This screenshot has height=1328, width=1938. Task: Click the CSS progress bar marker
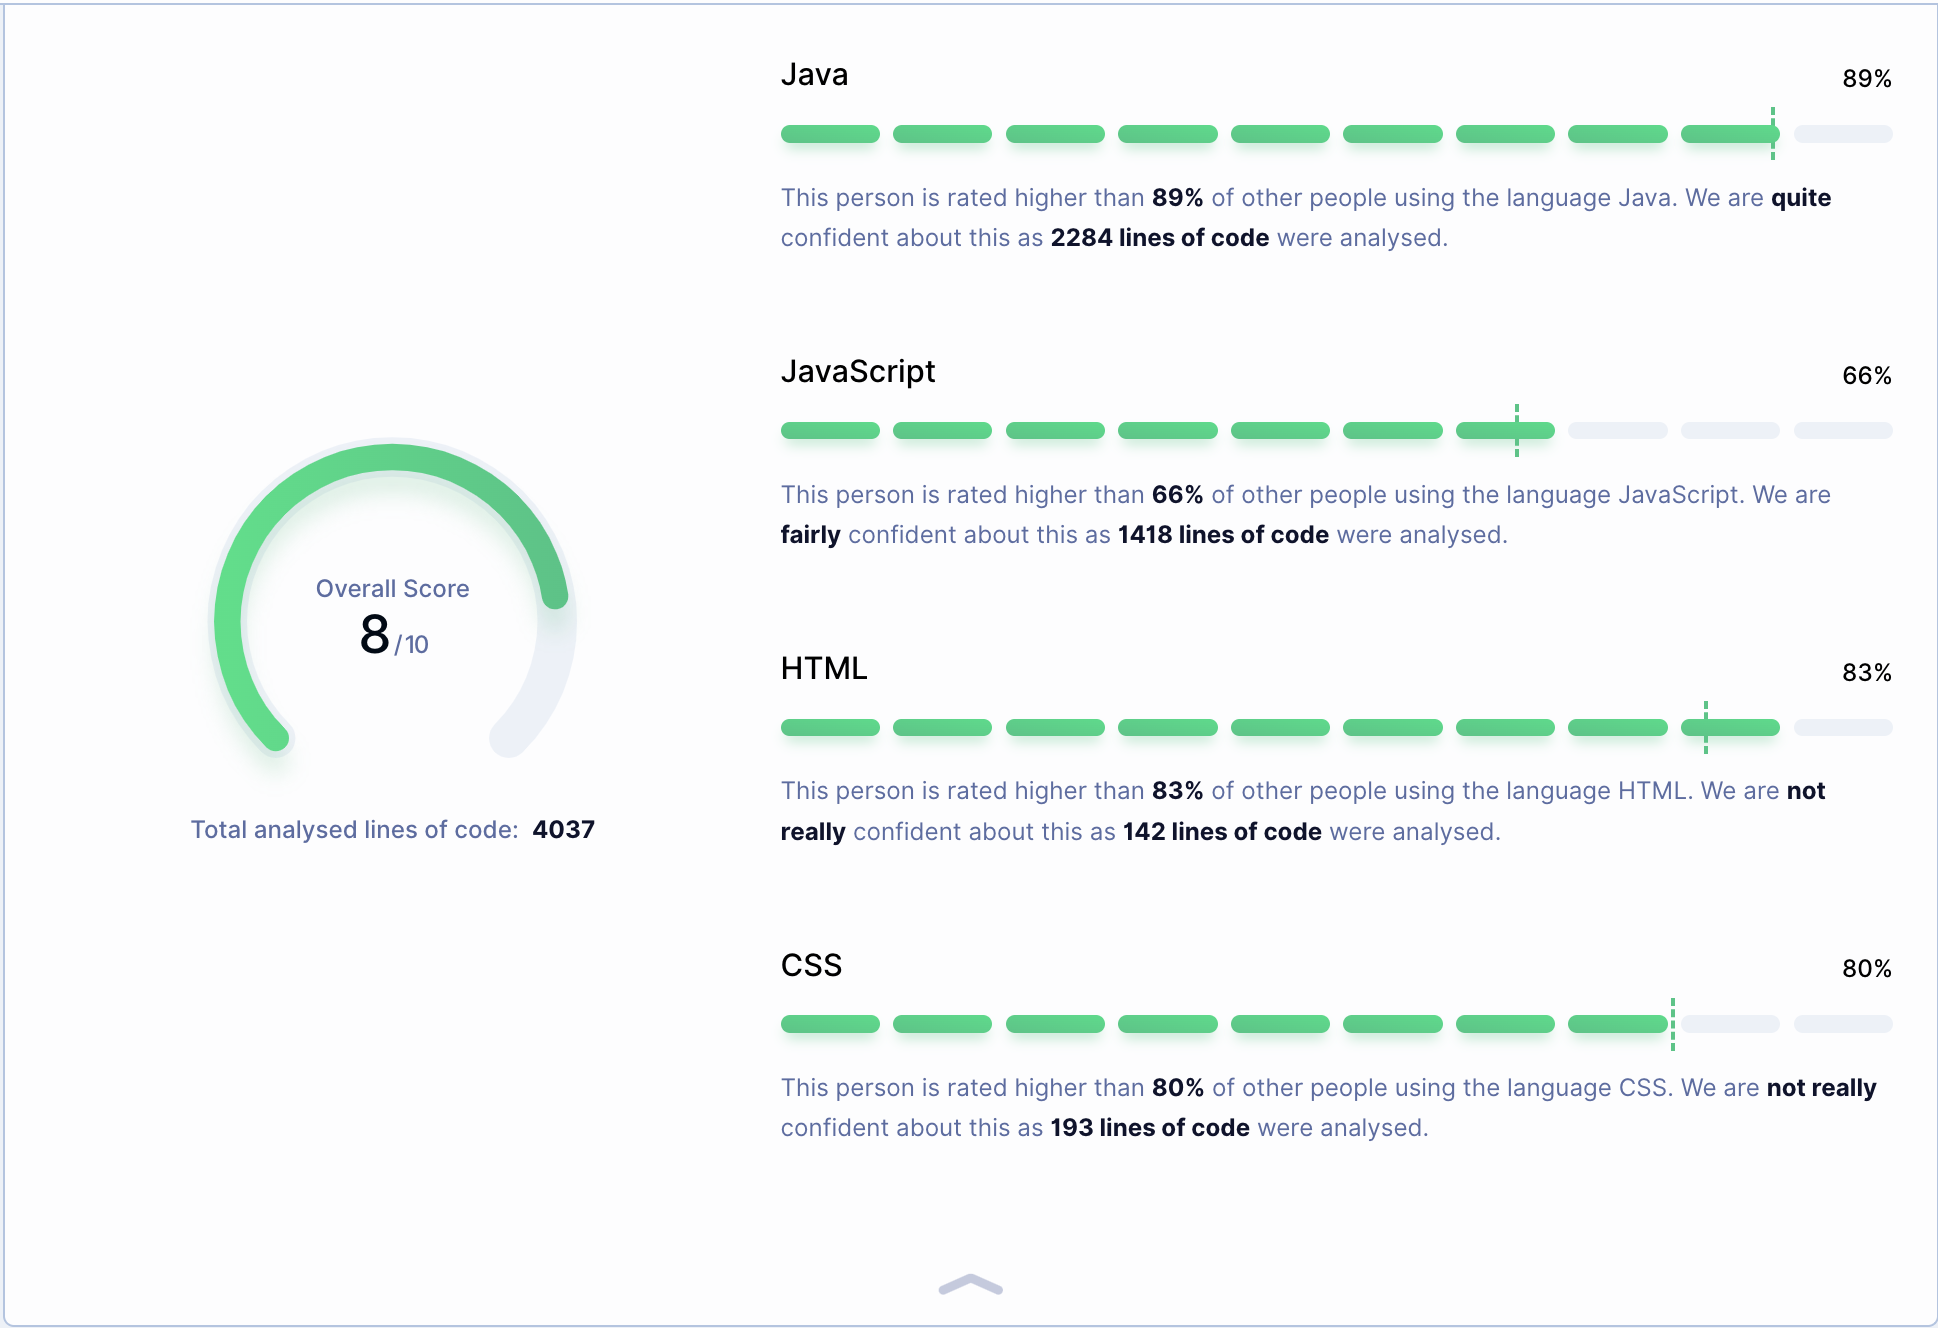pyautogui.click(x=1671, y=1024)
